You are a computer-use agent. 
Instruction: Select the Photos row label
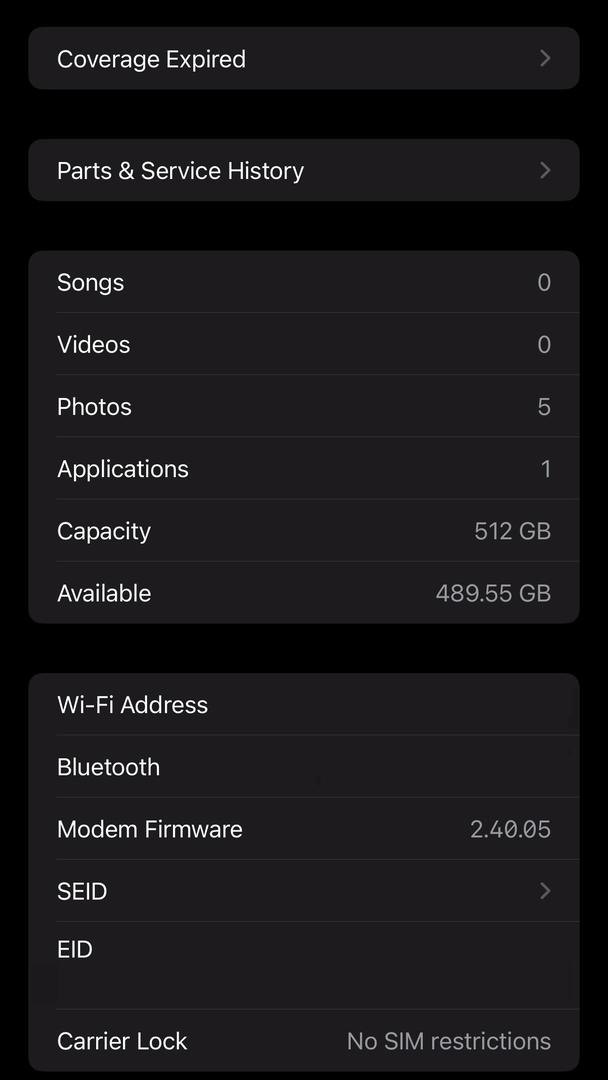point(94,407)
